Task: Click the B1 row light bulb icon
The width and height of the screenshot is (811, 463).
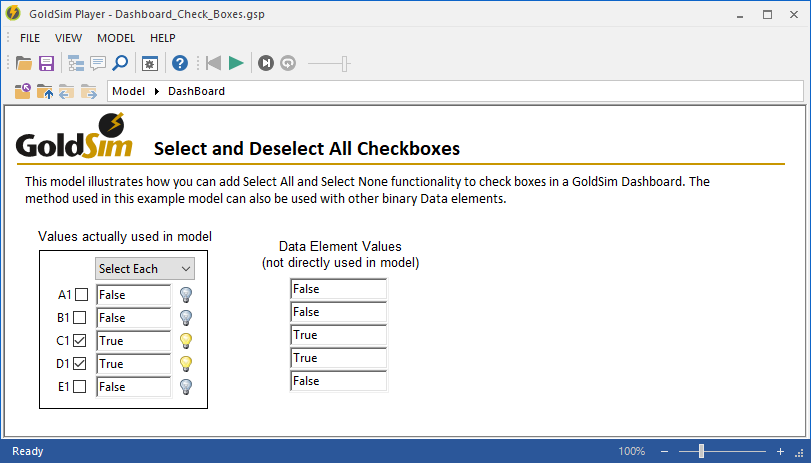Action: [186, 318]
